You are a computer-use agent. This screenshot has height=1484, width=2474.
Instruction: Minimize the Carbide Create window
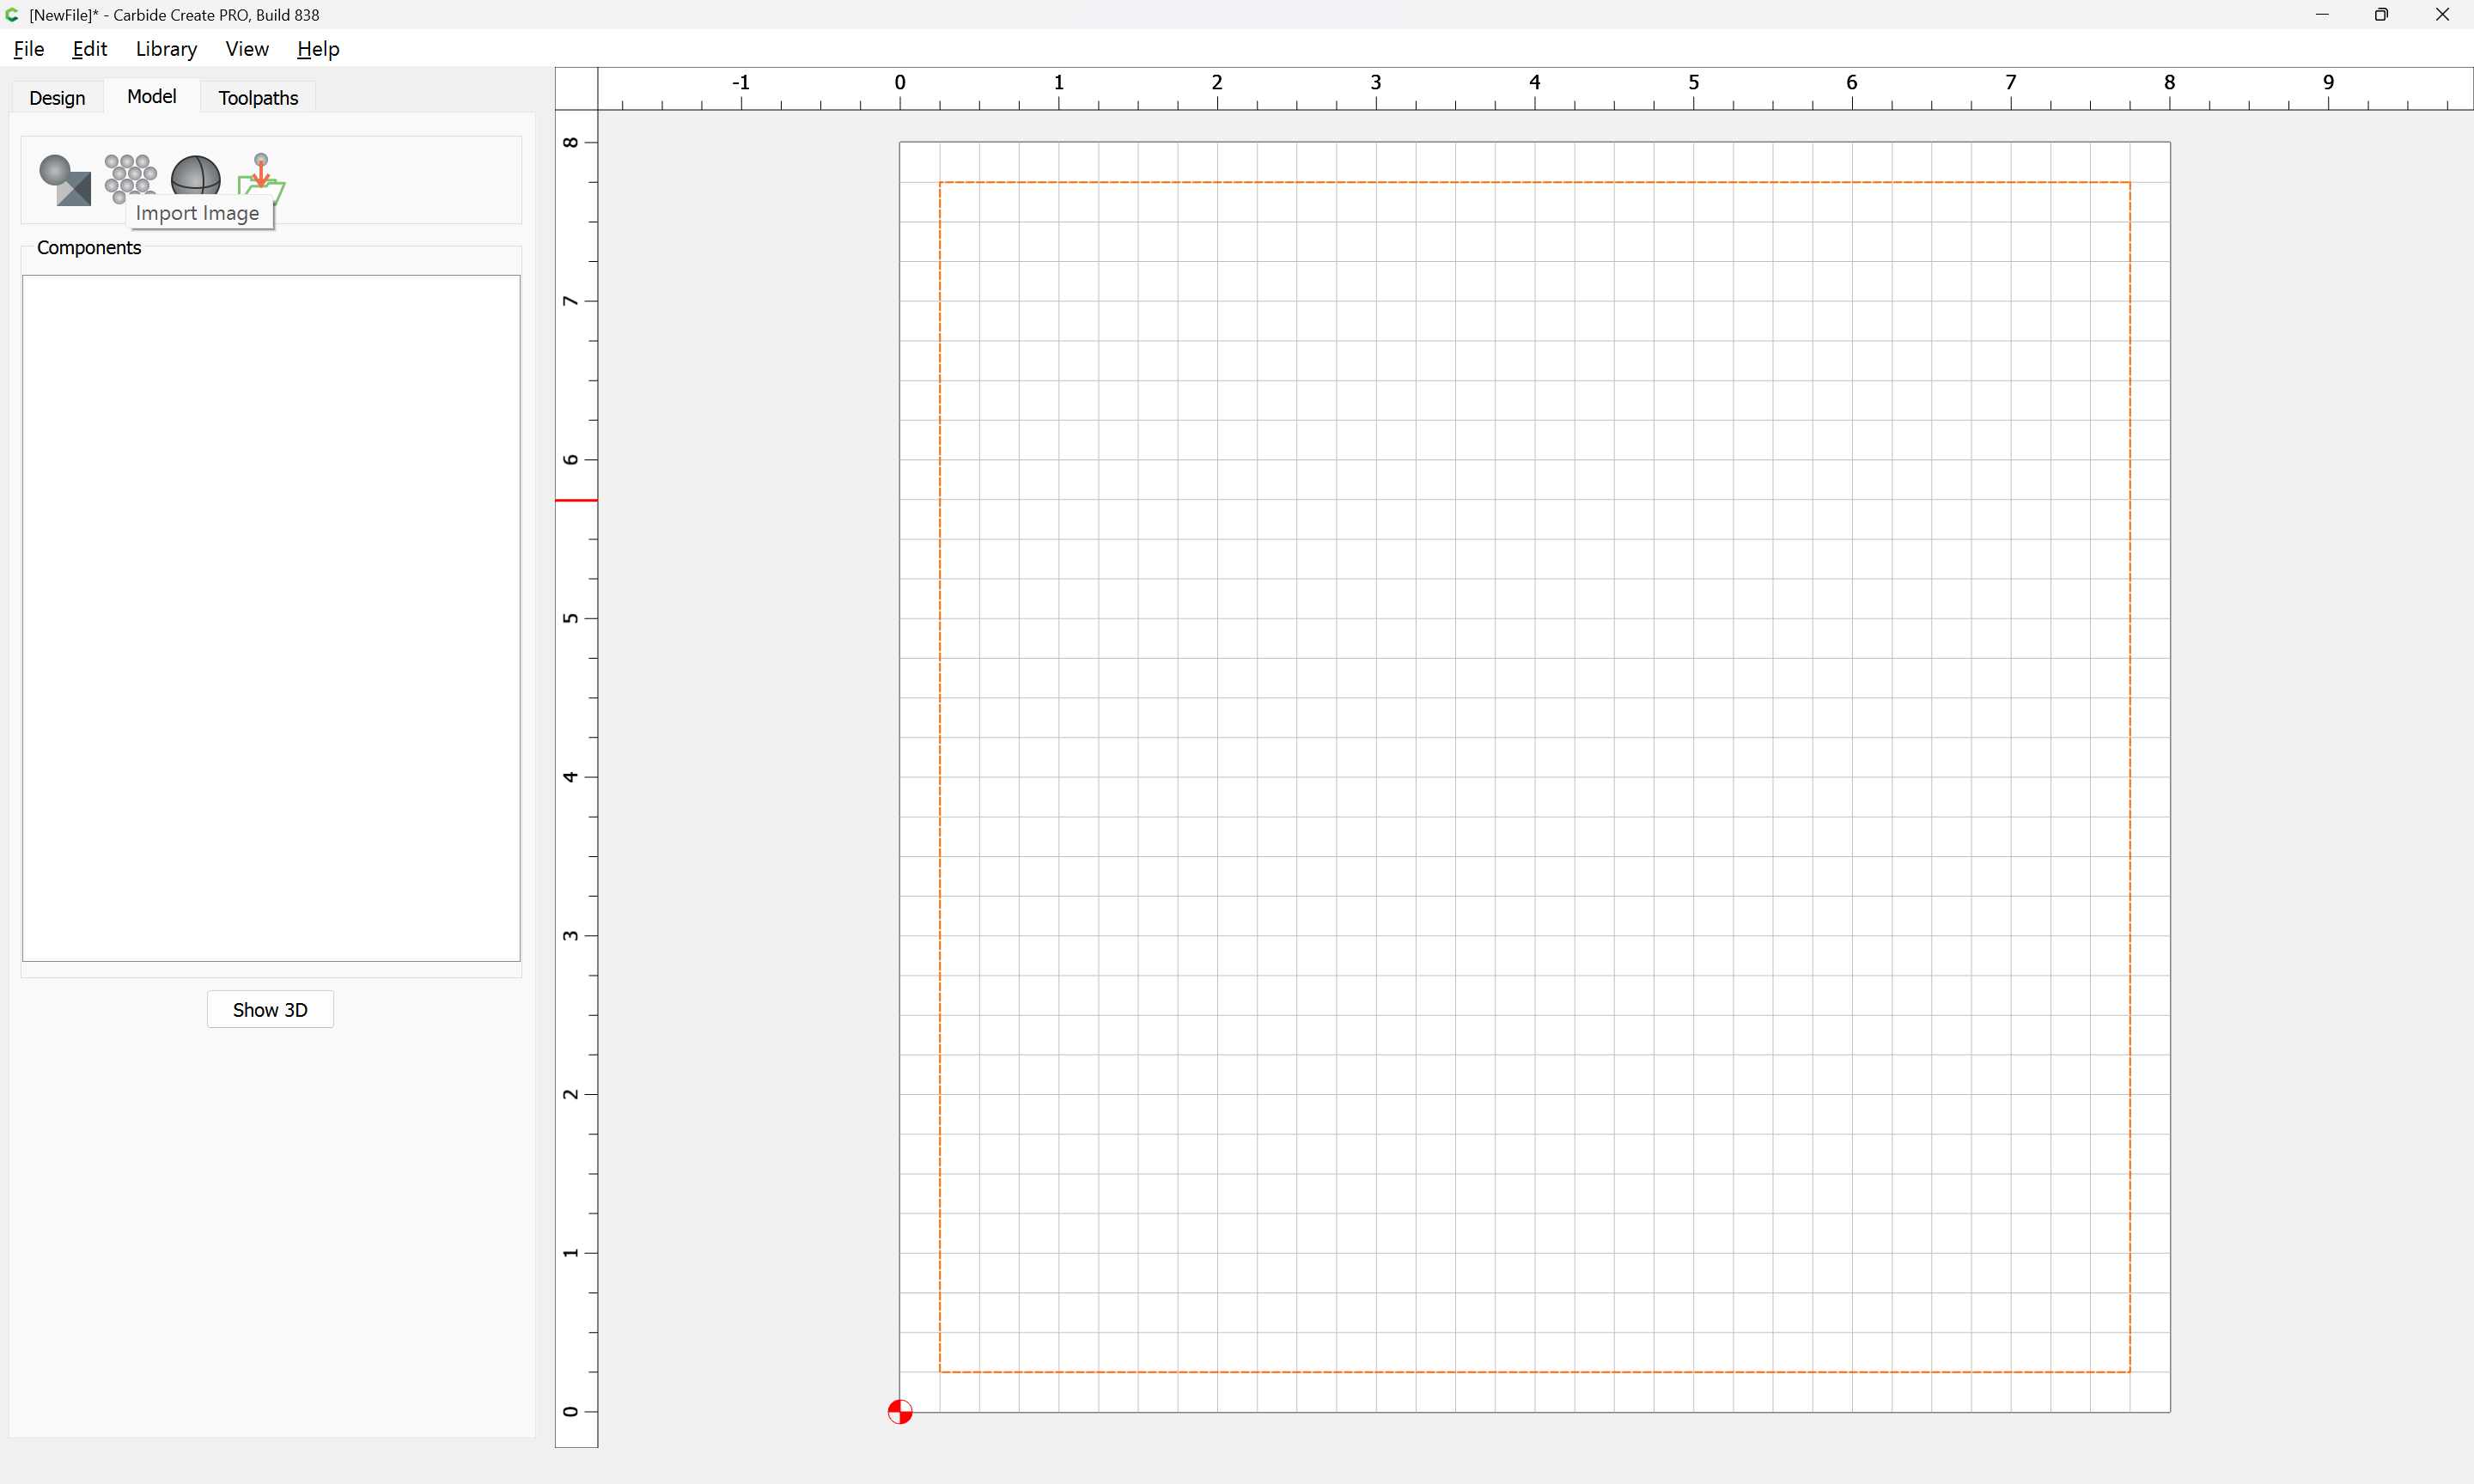[2321, 15]
